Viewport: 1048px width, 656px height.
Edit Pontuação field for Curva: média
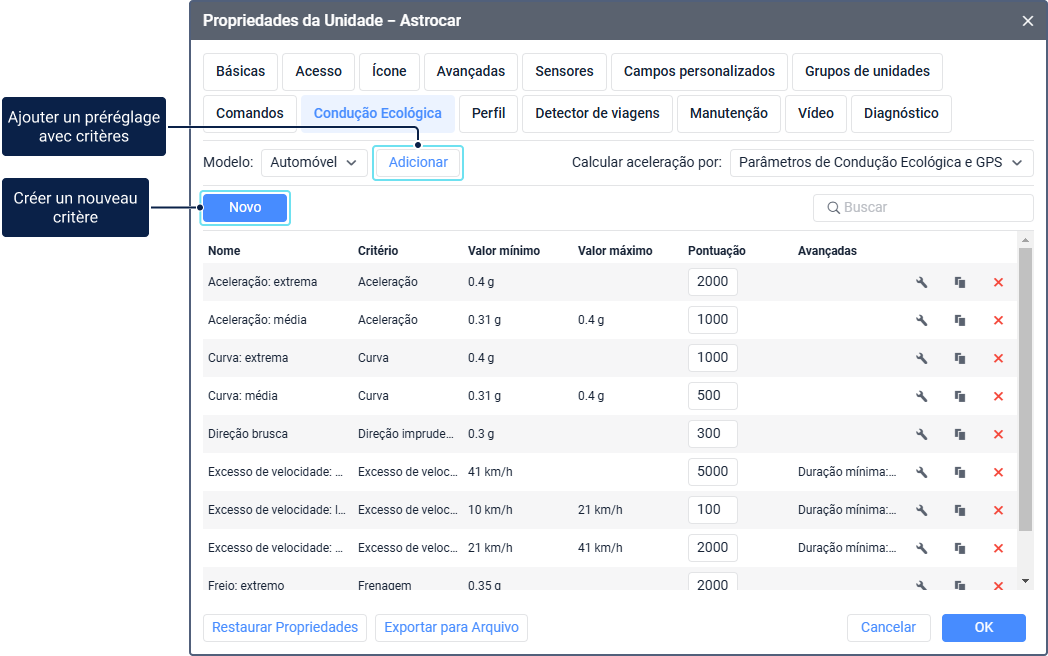(x=712, y=396)
